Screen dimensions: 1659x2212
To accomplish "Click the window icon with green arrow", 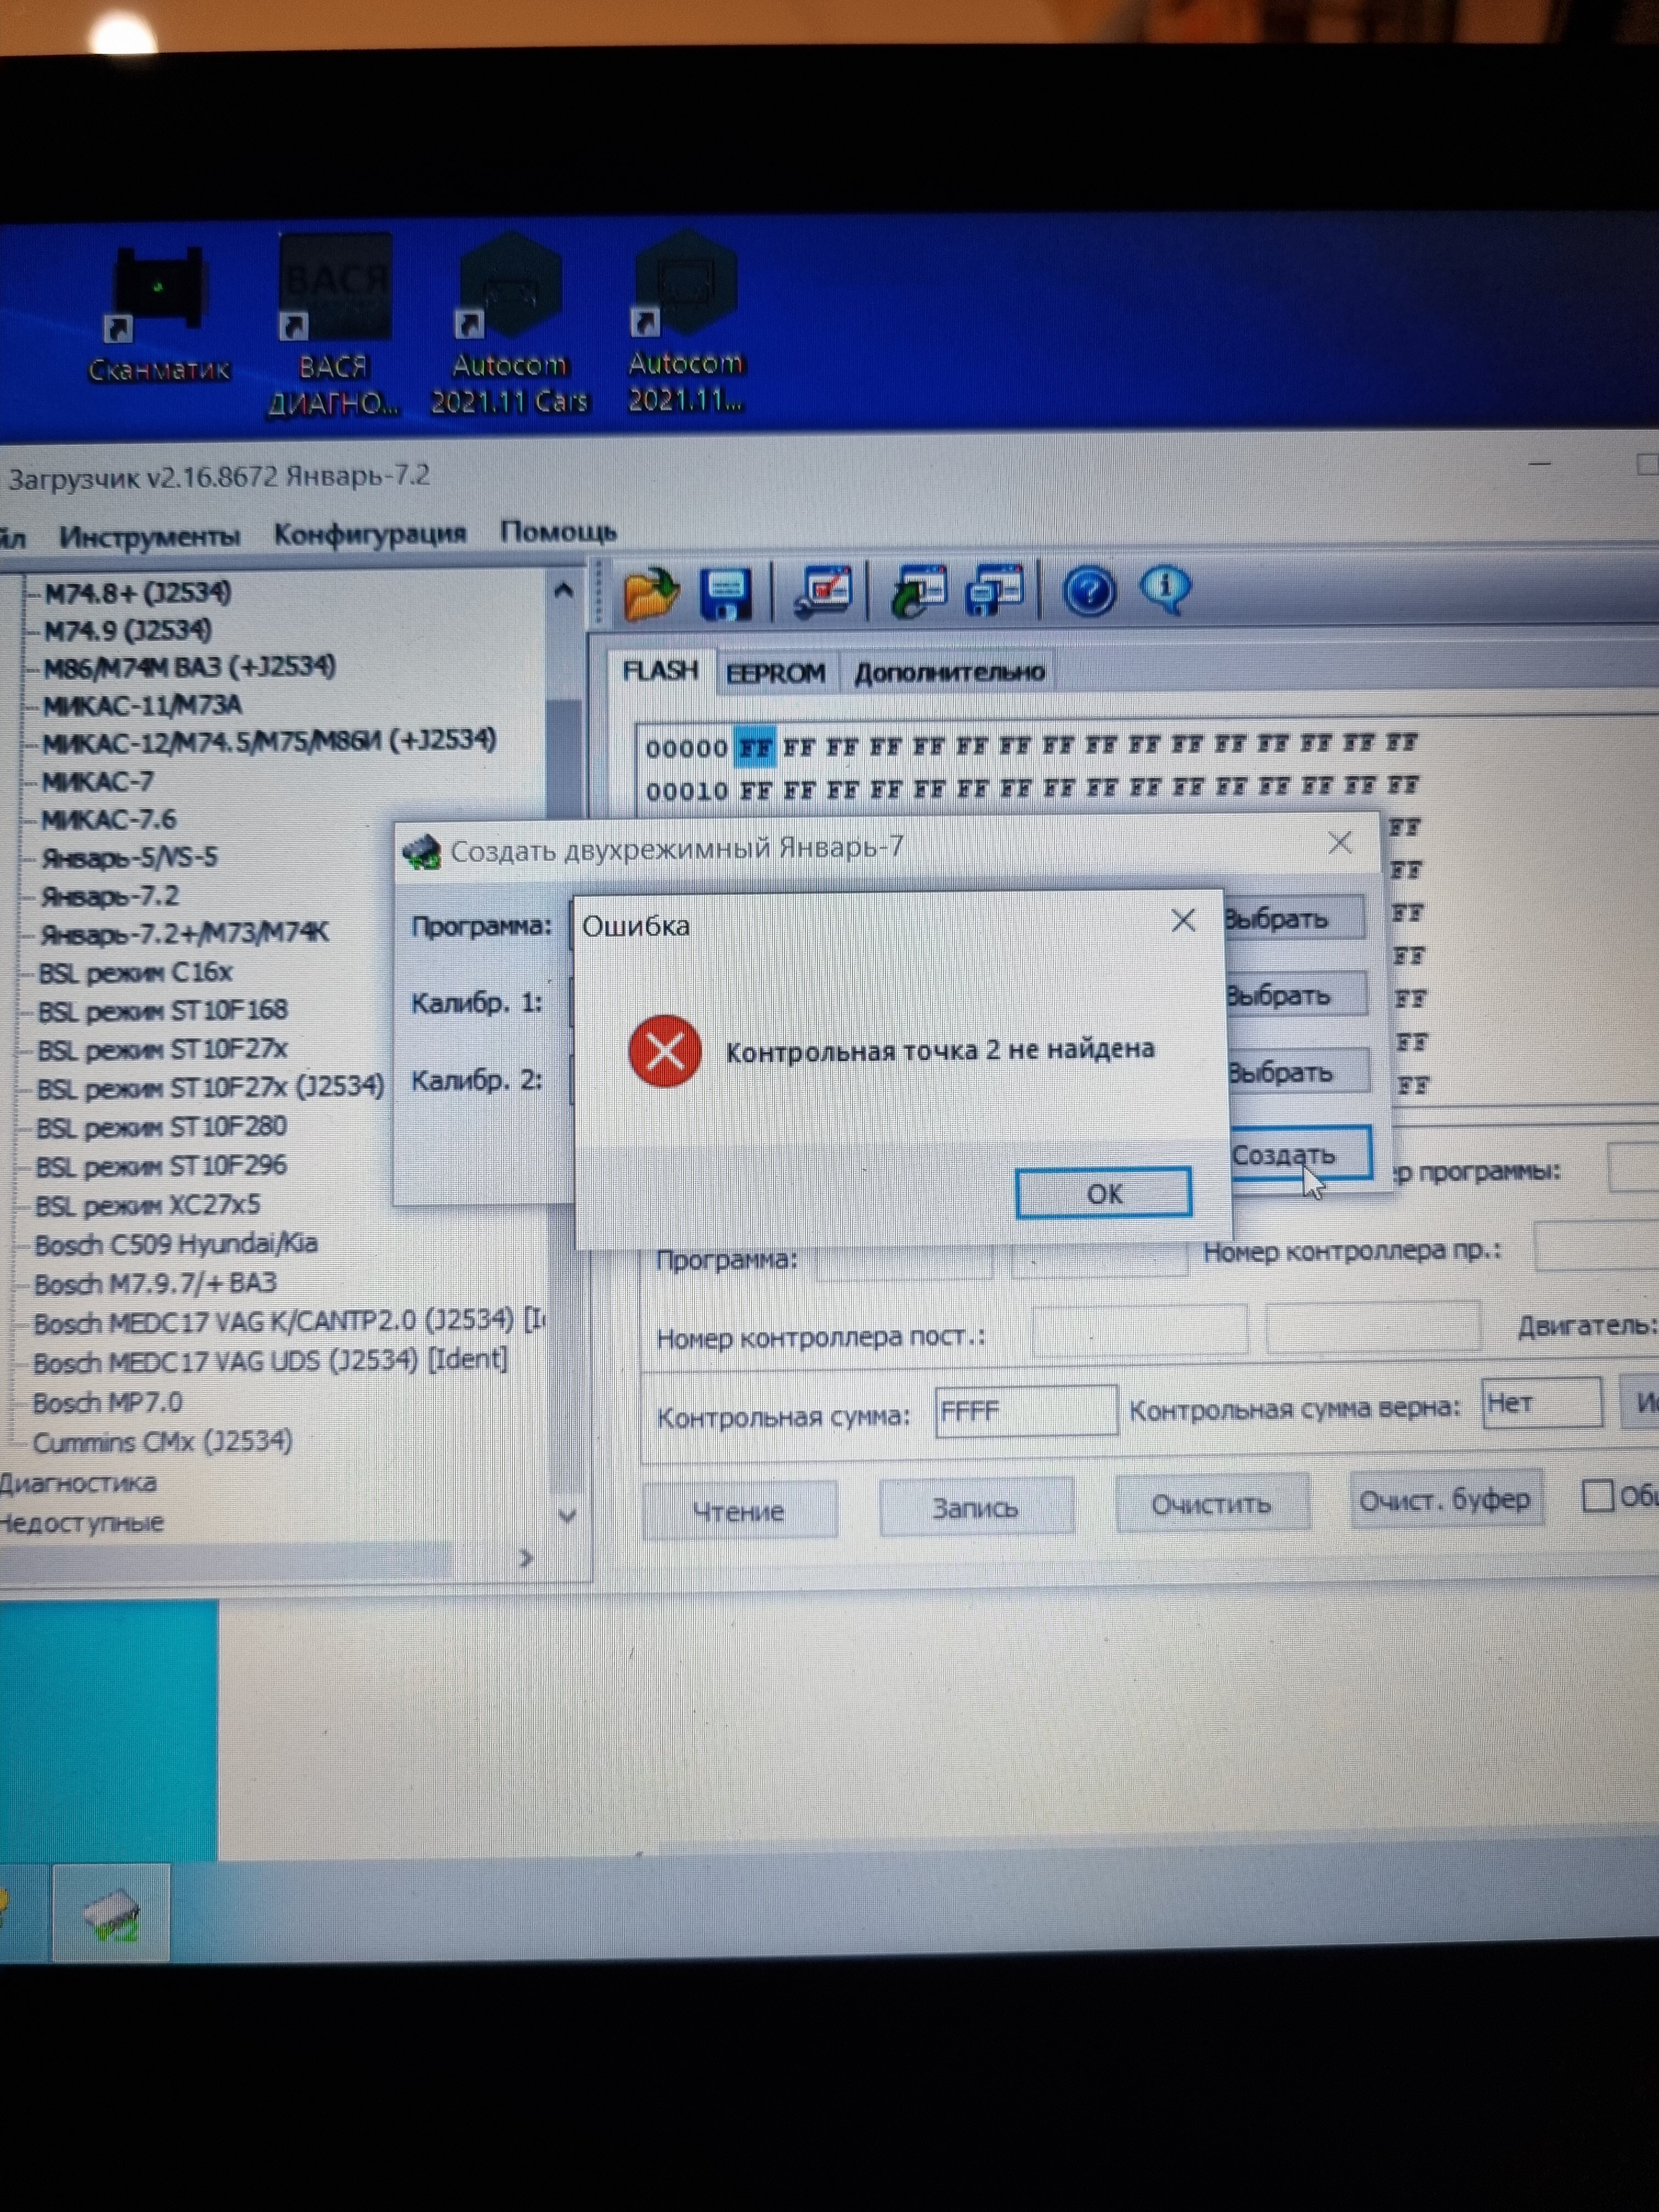I will 918,591.
